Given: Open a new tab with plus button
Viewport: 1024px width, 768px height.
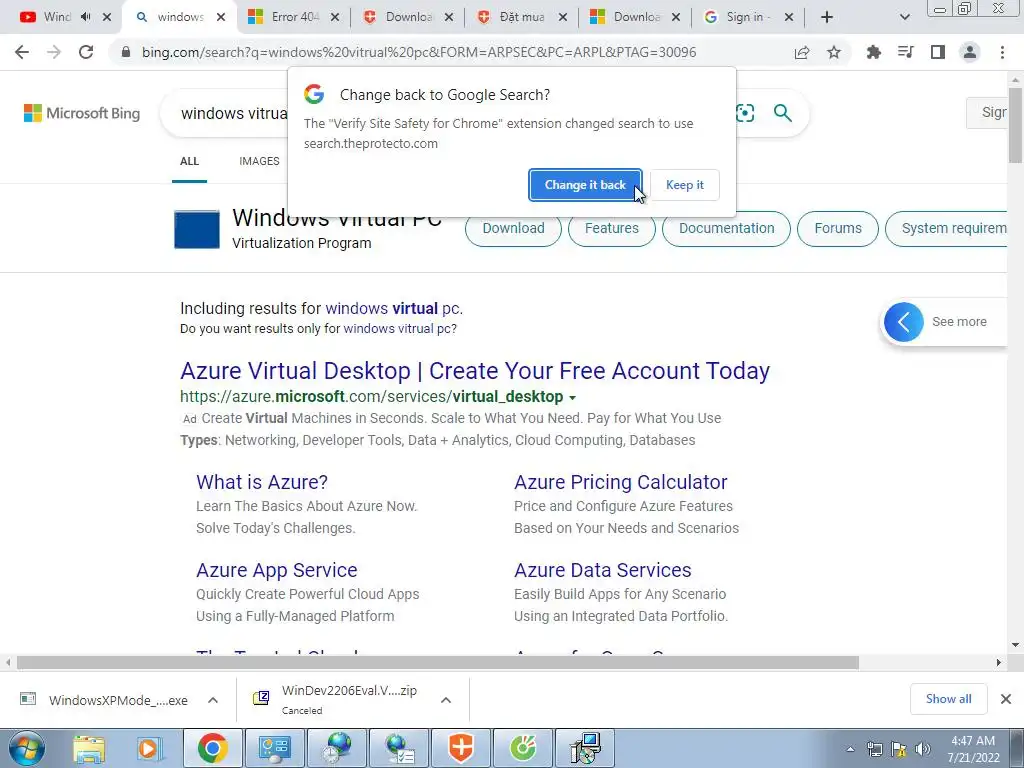Looking at the screenshot, I should pos(827,17).
